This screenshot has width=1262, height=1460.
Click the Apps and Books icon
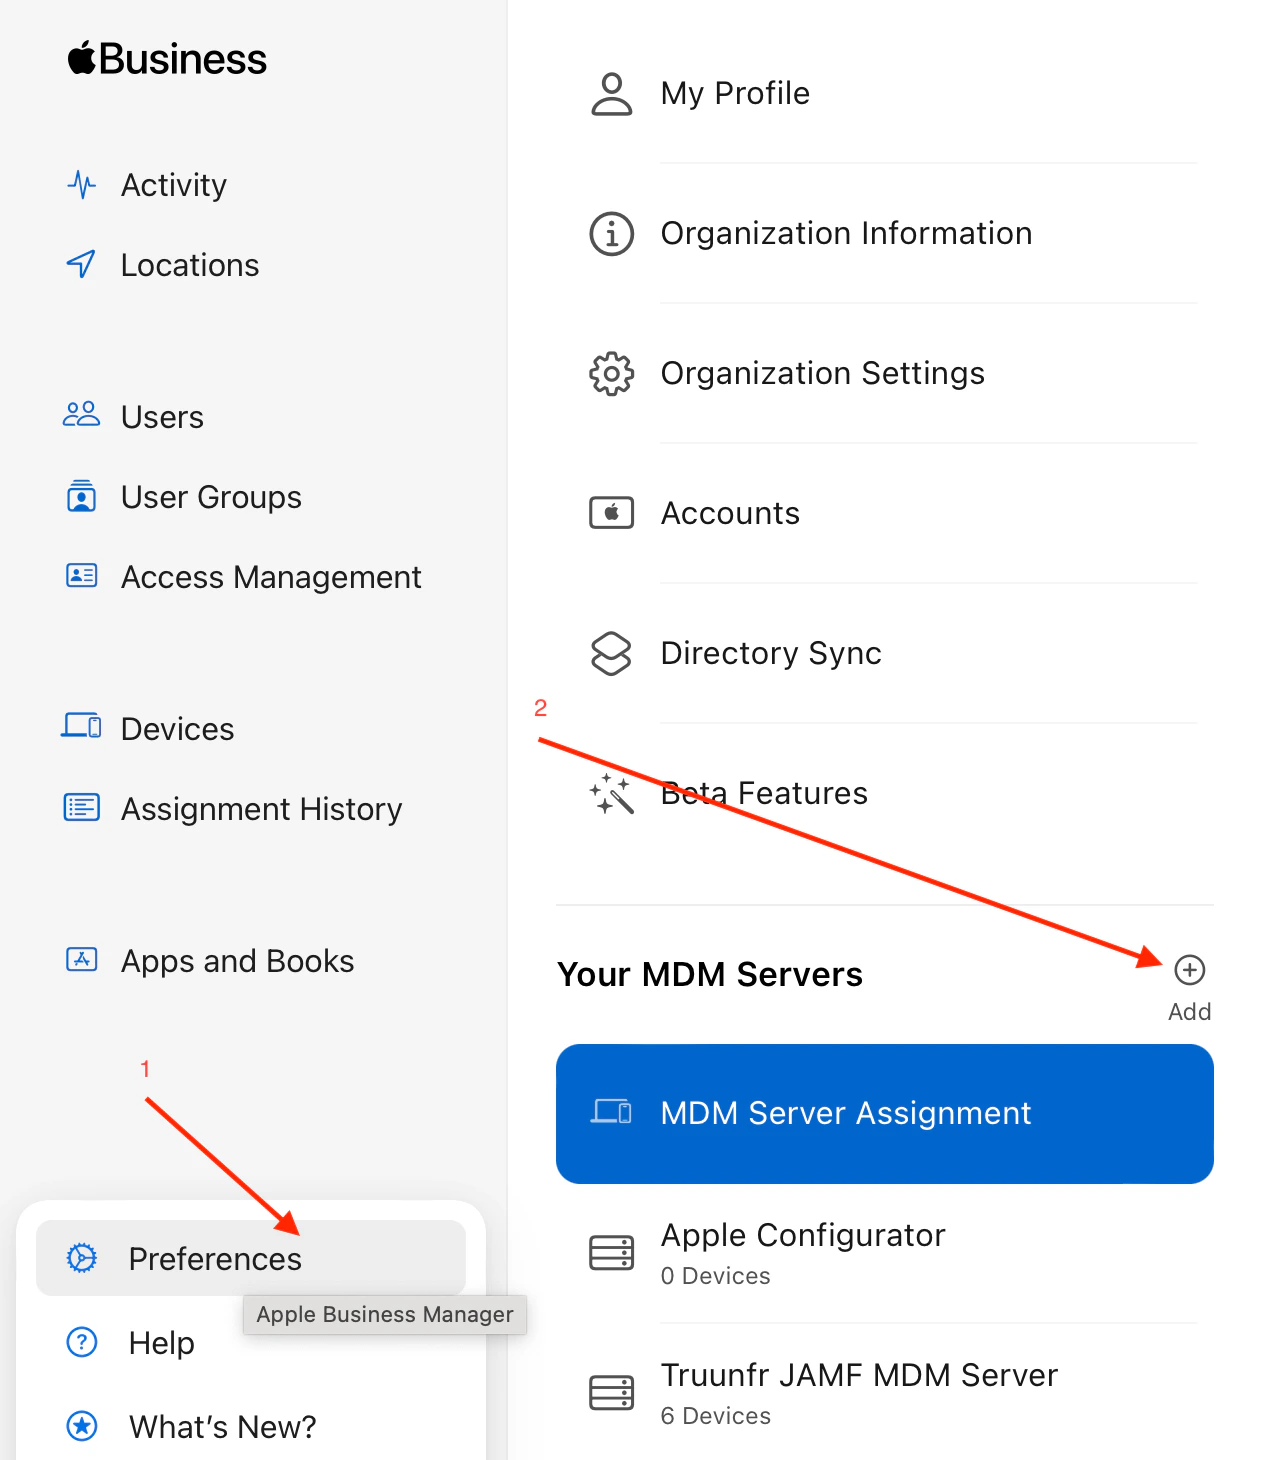[x=81, y=960]
